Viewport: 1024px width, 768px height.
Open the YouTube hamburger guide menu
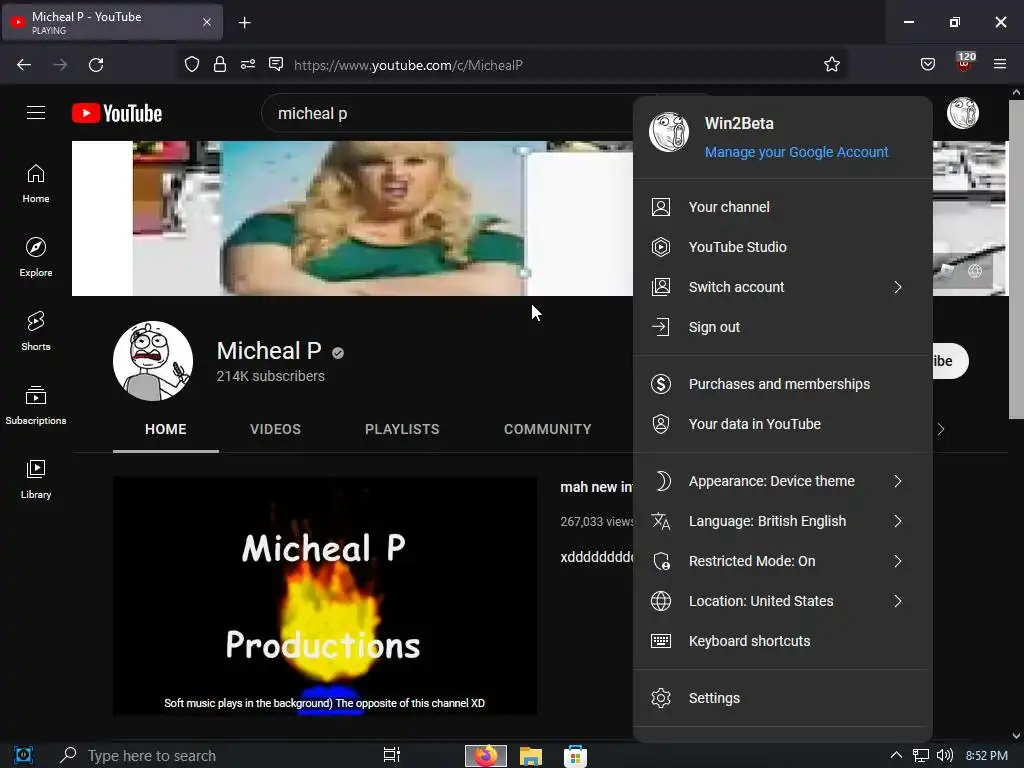36,113
